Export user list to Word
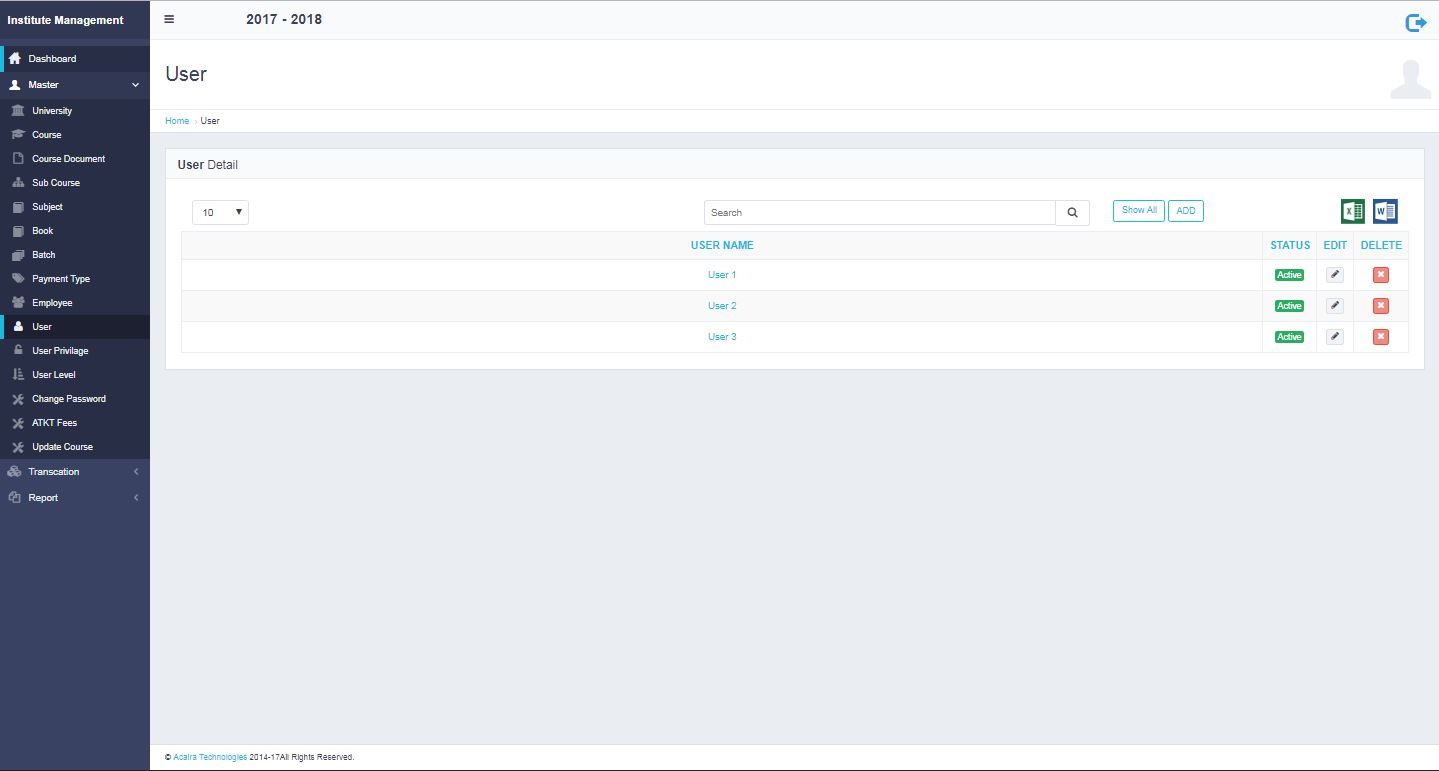 click(1384, 211)
